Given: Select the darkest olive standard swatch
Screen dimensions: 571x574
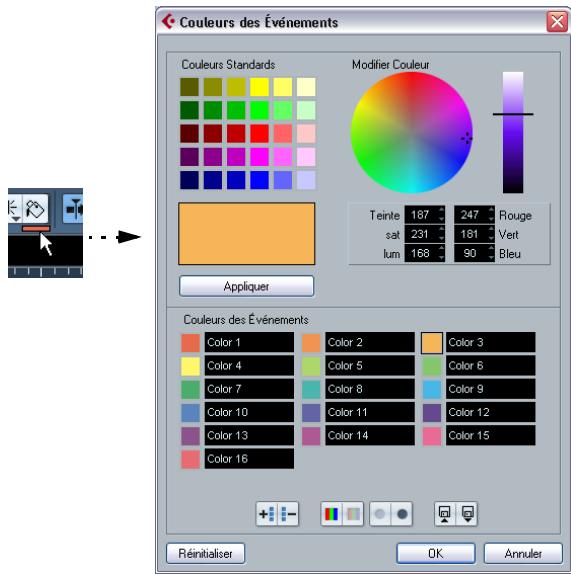Looking at the screenshot, I should pos(190,87).
